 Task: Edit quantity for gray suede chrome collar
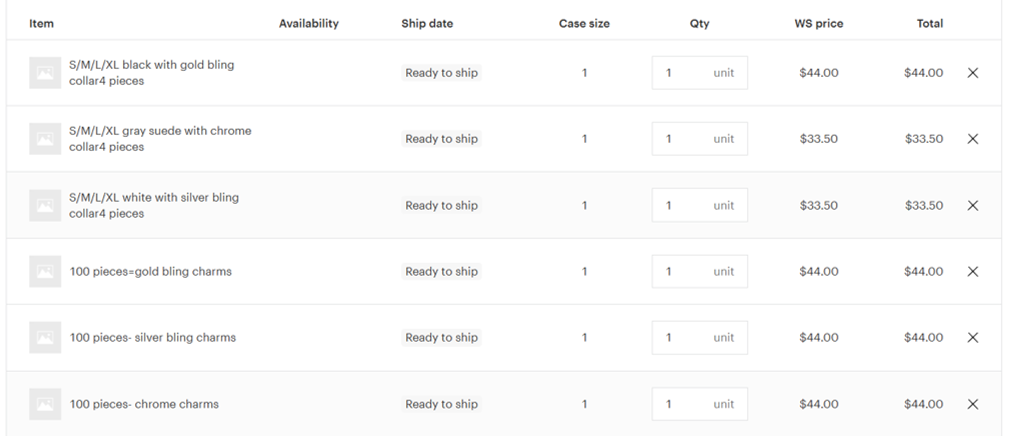click(680, 139)
